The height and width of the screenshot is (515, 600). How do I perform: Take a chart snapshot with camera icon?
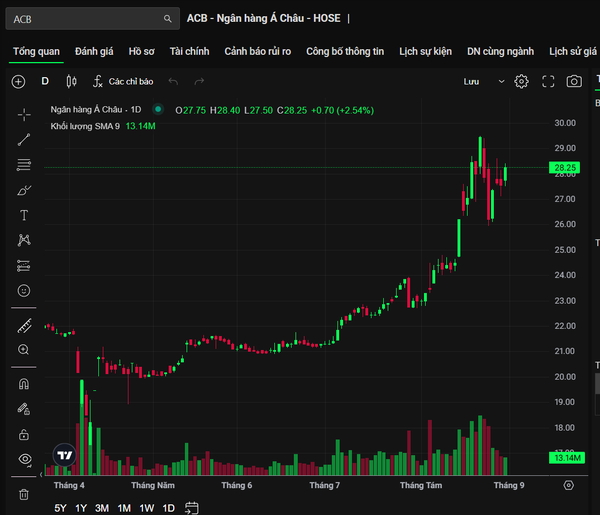574,81
